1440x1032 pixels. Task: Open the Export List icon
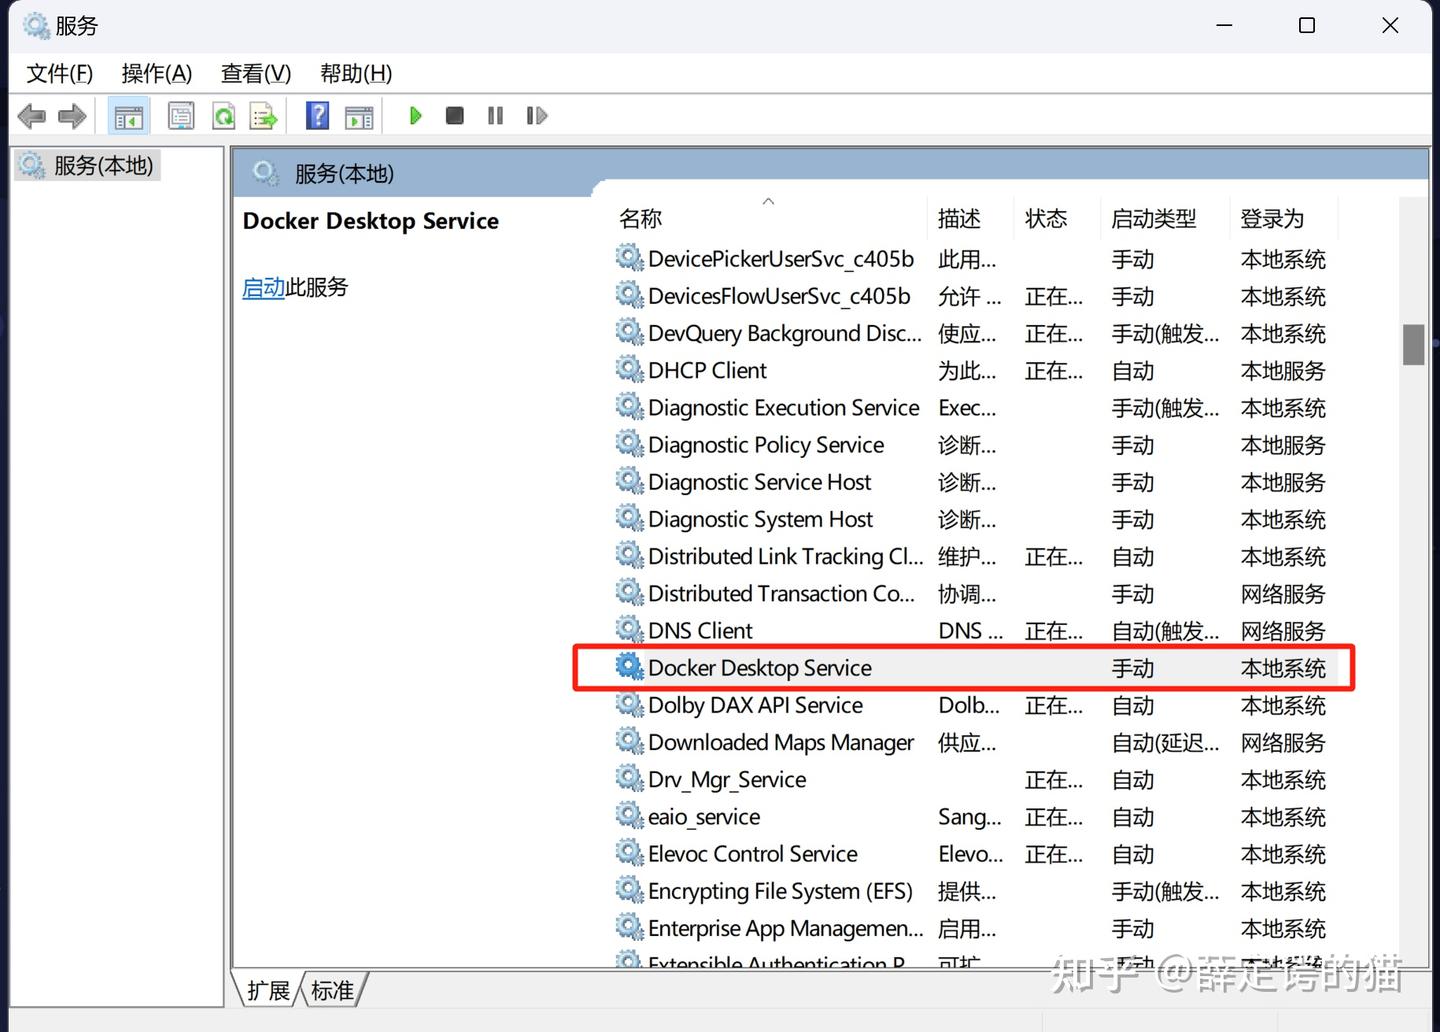262,115
